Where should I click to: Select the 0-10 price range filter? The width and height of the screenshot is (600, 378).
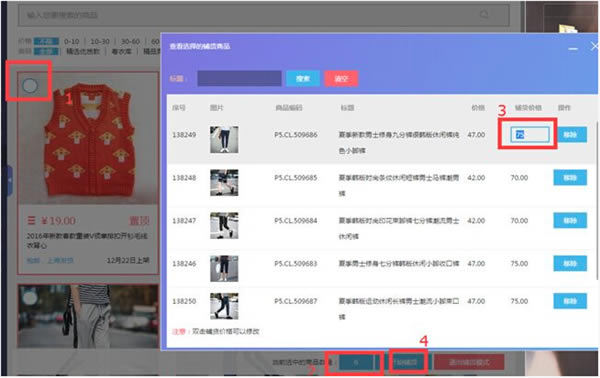pyautogui.click(x=72, y=41)
